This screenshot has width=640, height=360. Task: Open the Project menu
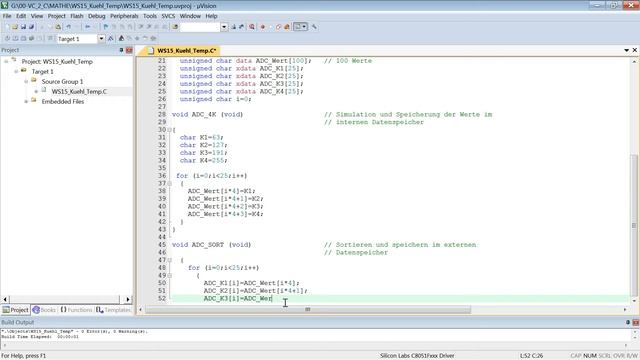[56, 16]
